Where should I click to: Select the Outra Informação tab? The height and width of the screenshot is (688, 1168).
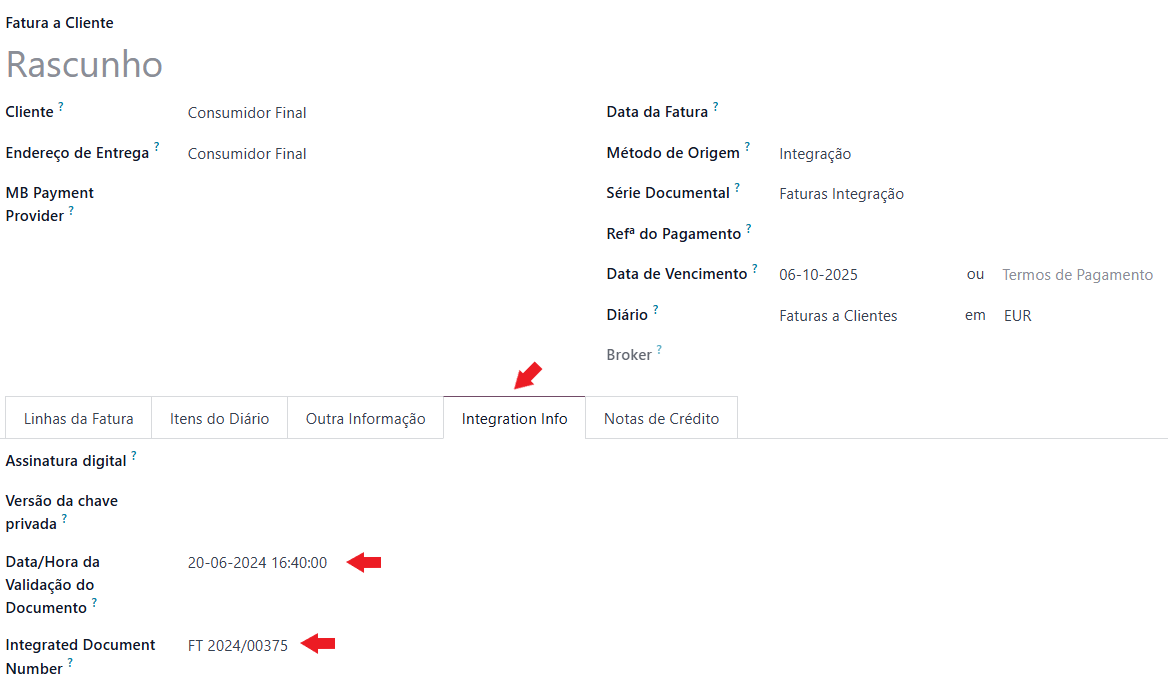pyautogui.click(x=366, y=419)
